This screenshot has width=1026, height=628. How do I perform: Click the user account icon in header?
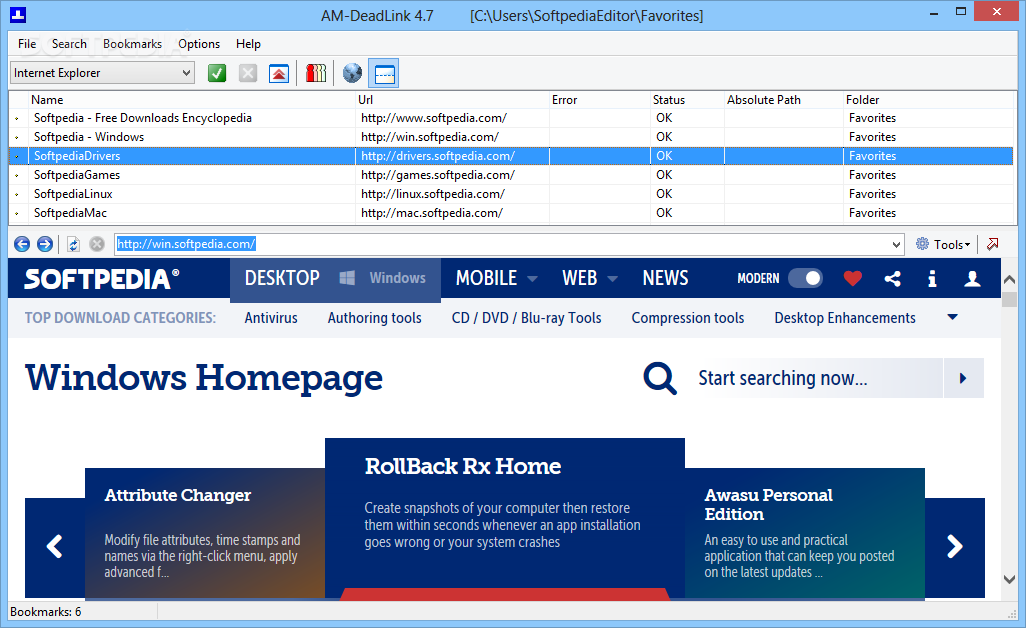[x=972, y=279]
